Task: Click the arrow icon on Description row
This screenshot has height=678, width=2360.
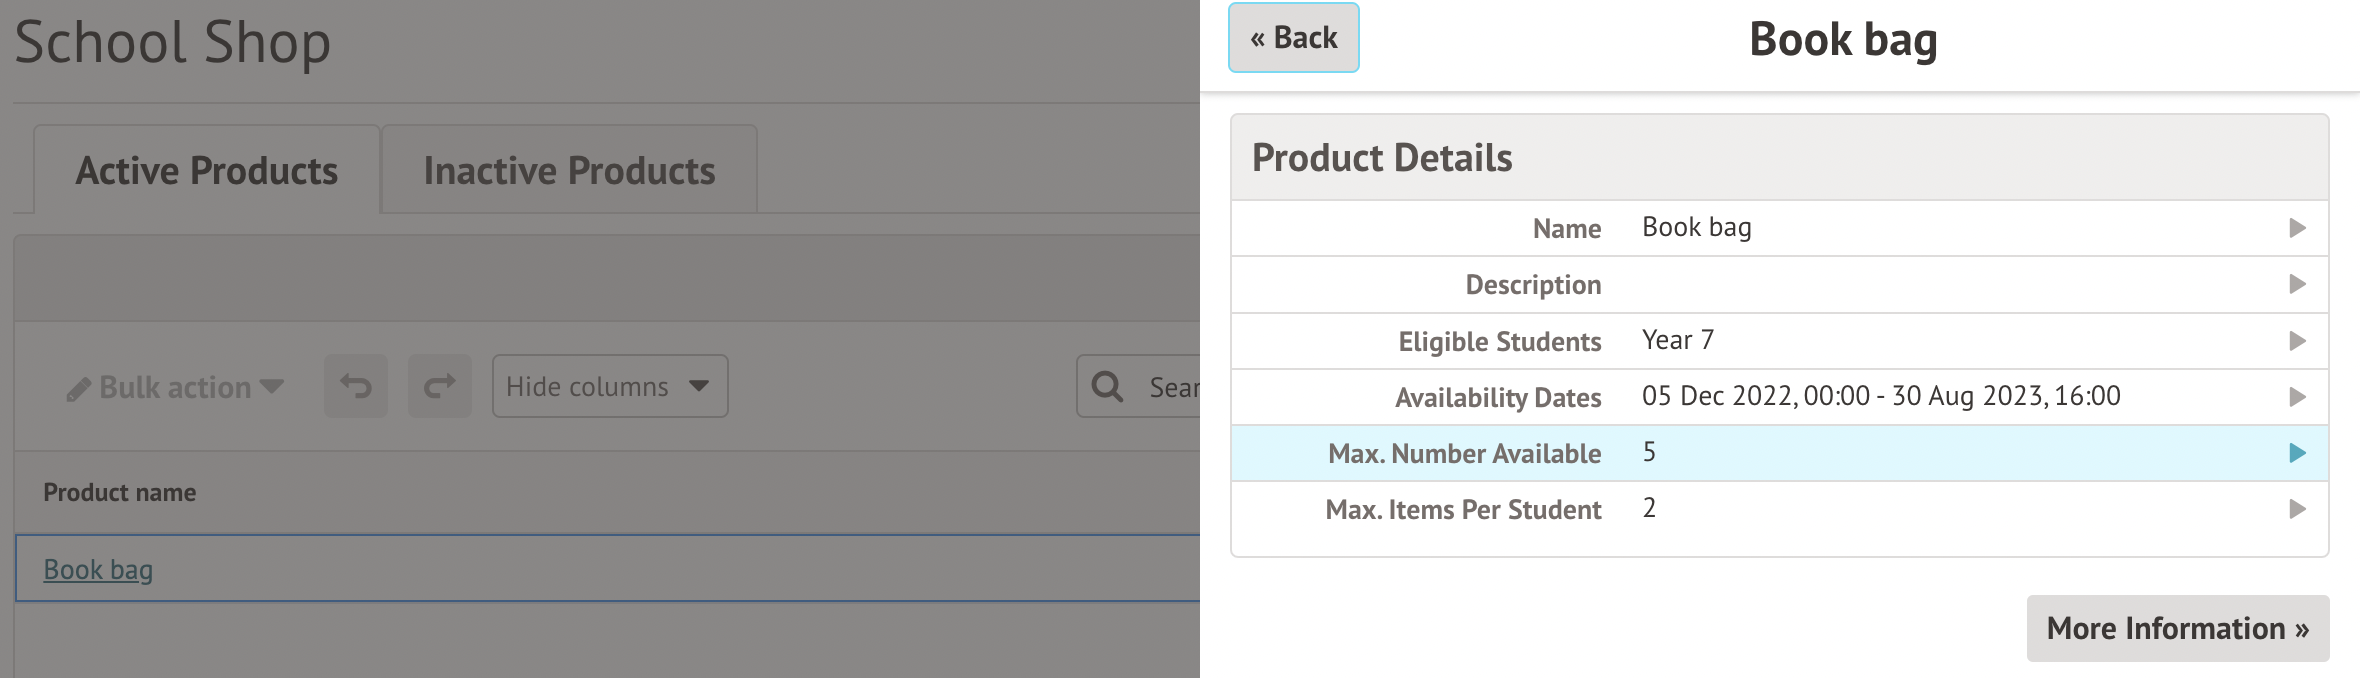Action: [2297, 284]
